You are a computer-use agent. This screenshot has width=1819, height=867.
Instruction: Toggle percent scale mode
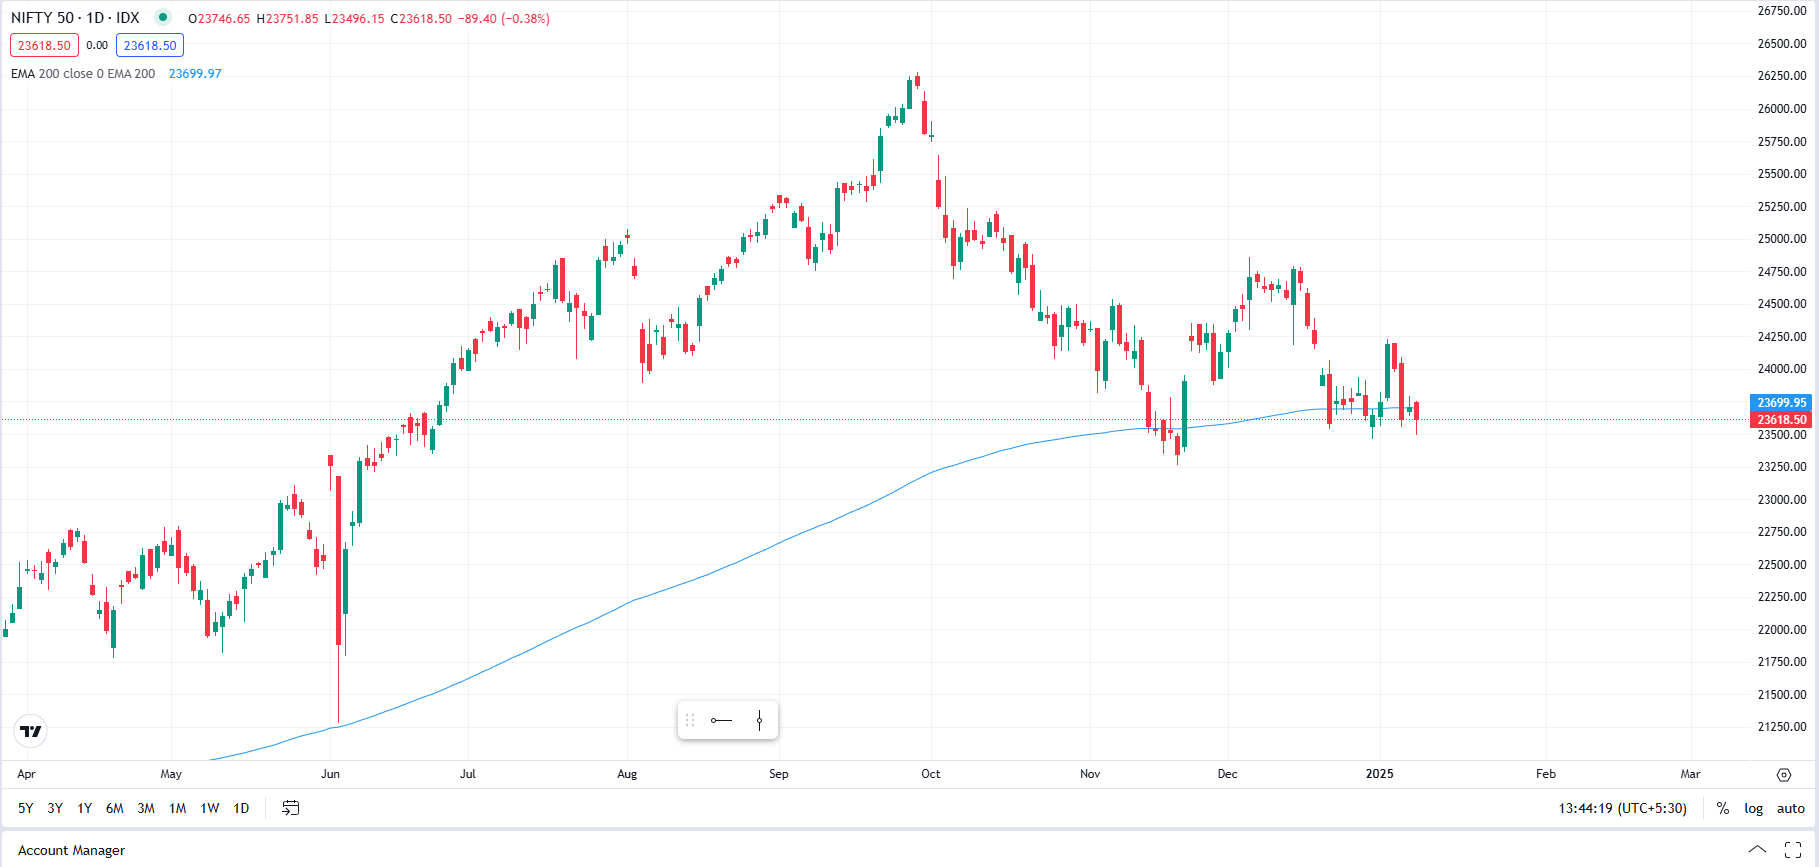(1722, 808)
